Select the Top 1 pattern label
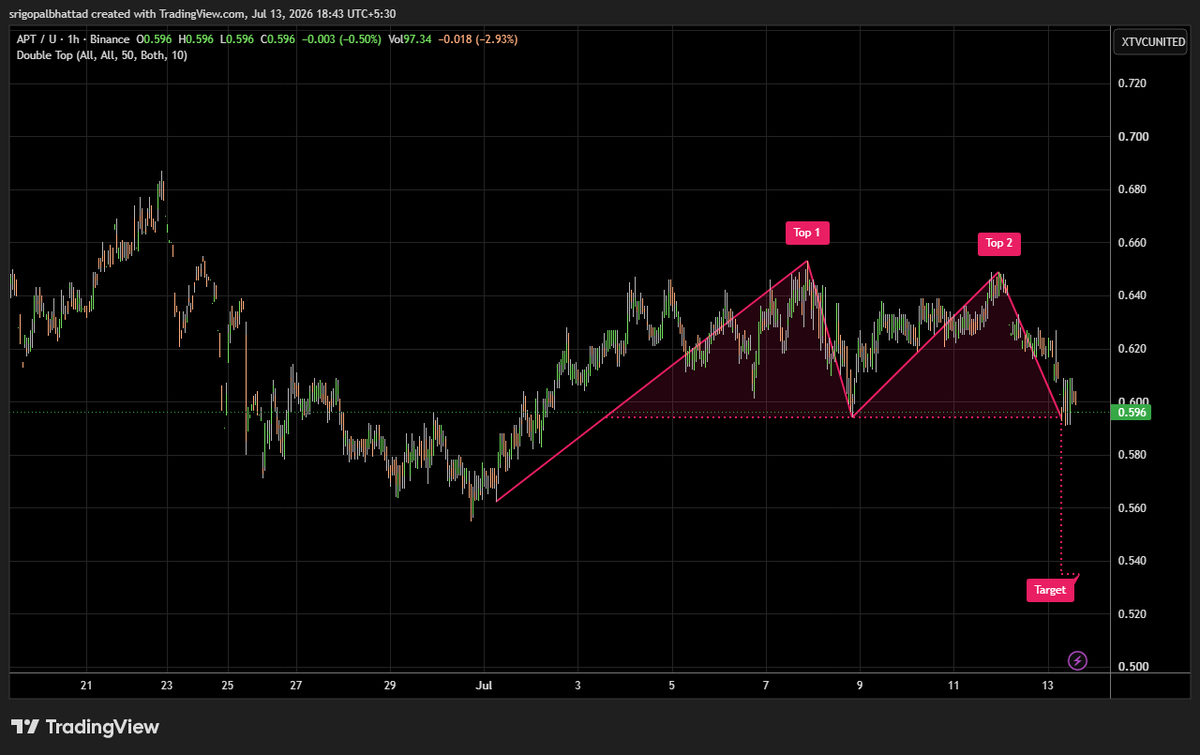 click(807, 233)
